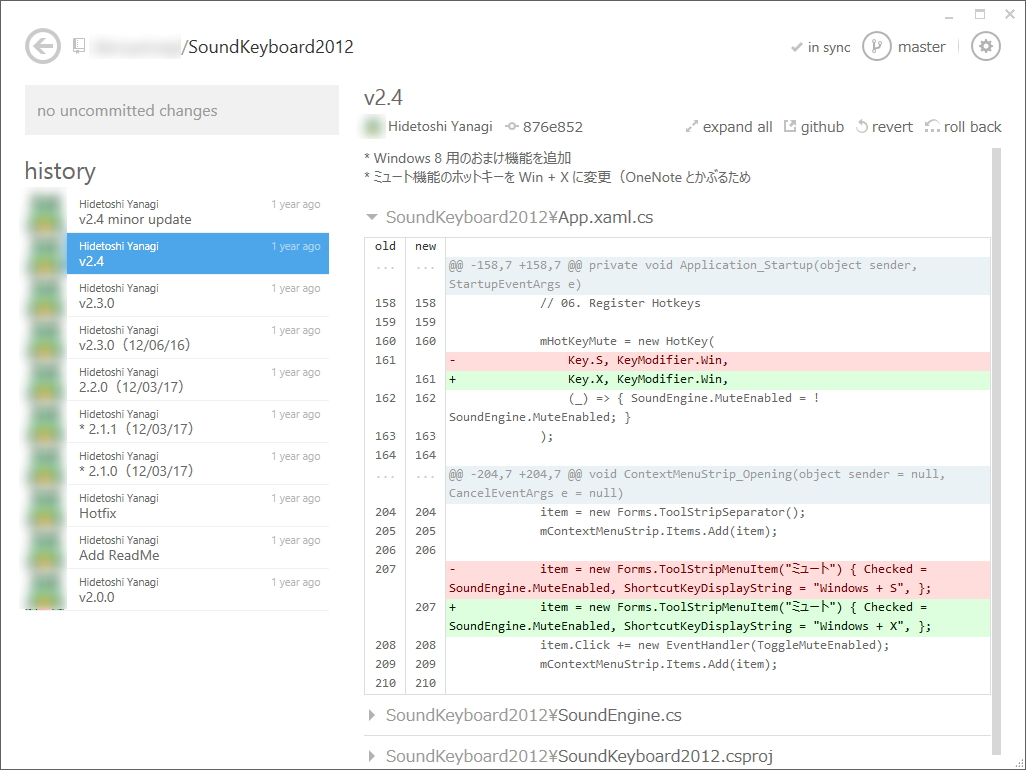This screenshot has height=770, width=1026.
Task: Select the v2.3.0 commit without date
Action: (x=198, y=296)
